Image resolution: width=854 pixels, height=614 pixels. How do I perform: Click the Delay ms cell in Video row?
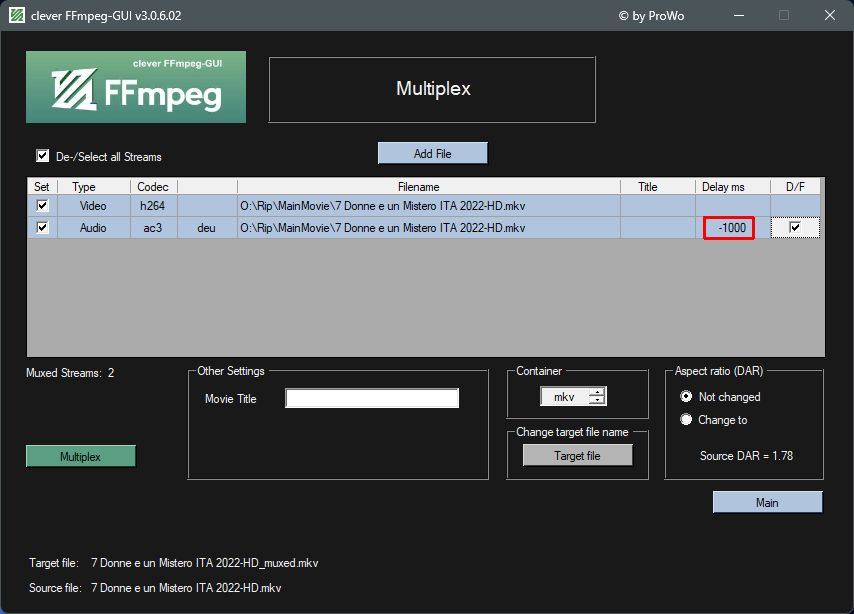tap(733, 206)
